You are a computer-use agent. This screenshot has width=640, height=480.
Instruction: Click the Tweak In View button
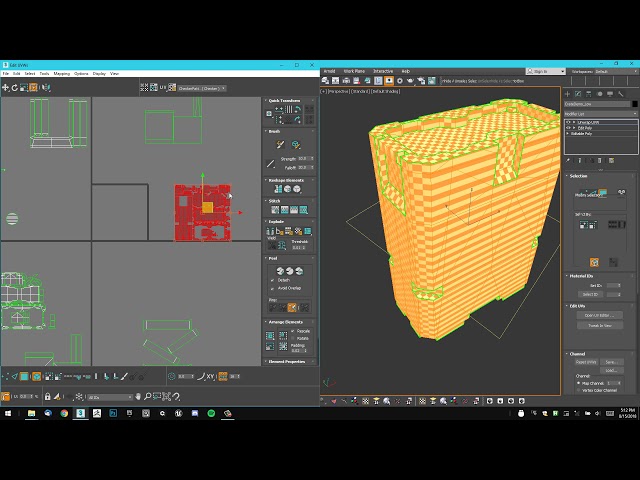coord(600,325)
